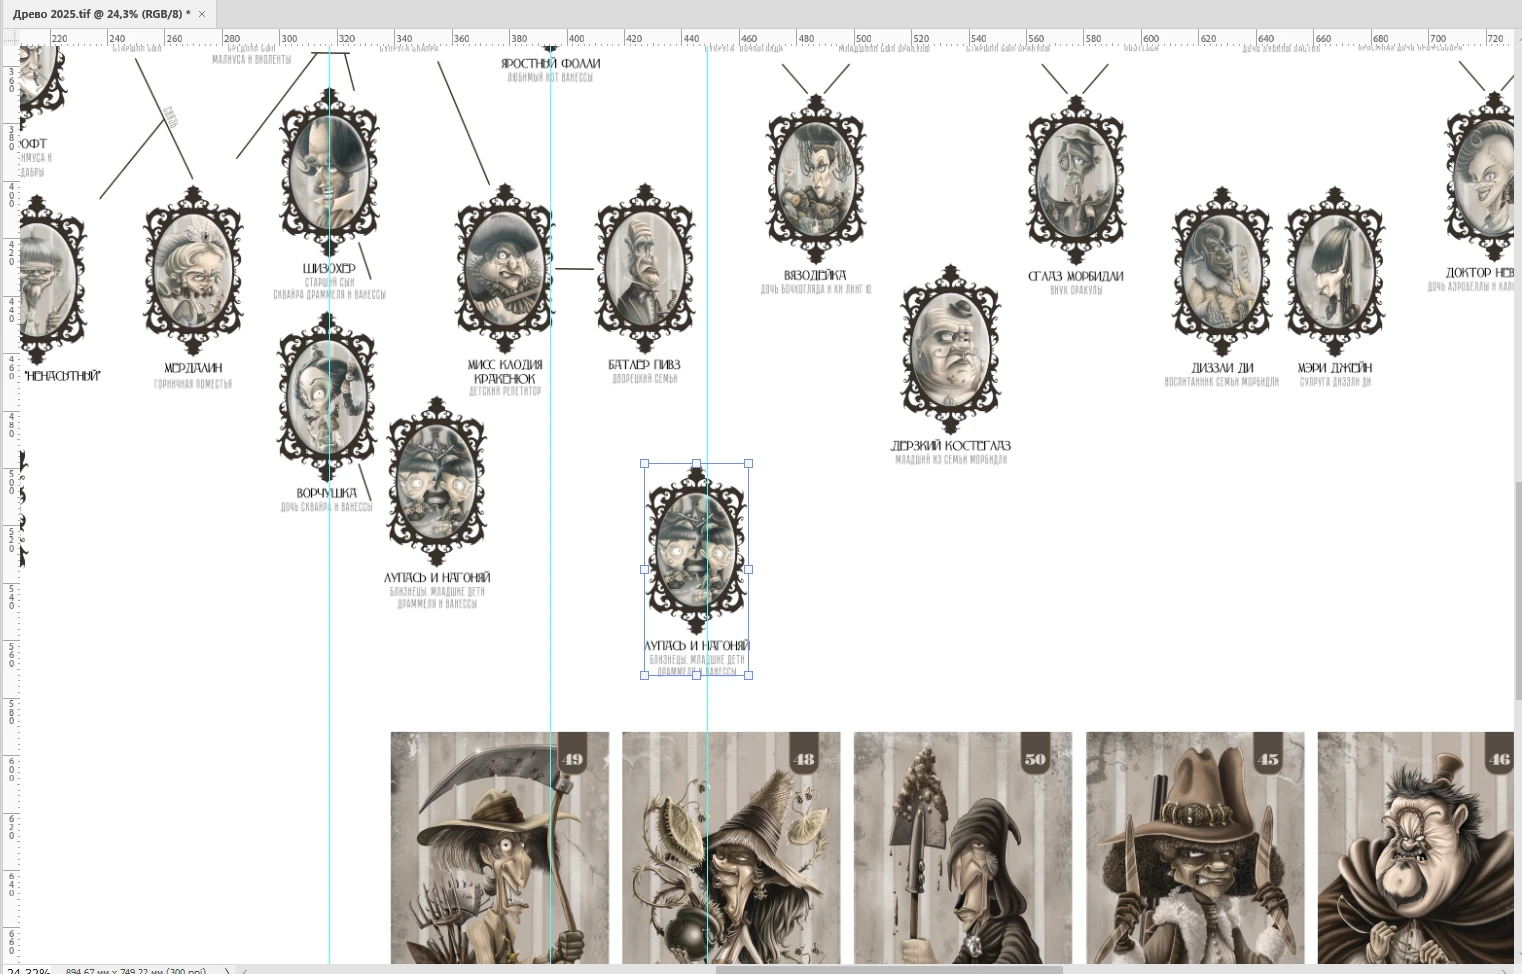Viewport: 1522px width, 974px height.
Task: Click the bottom-left transform handle
Action: pos(644,675)
